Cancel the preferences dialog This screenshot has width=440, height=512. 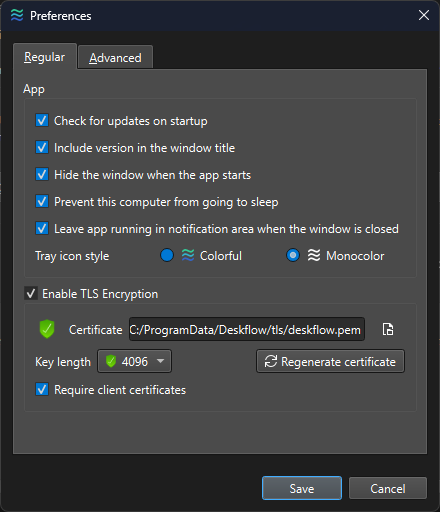pos(388,489)
